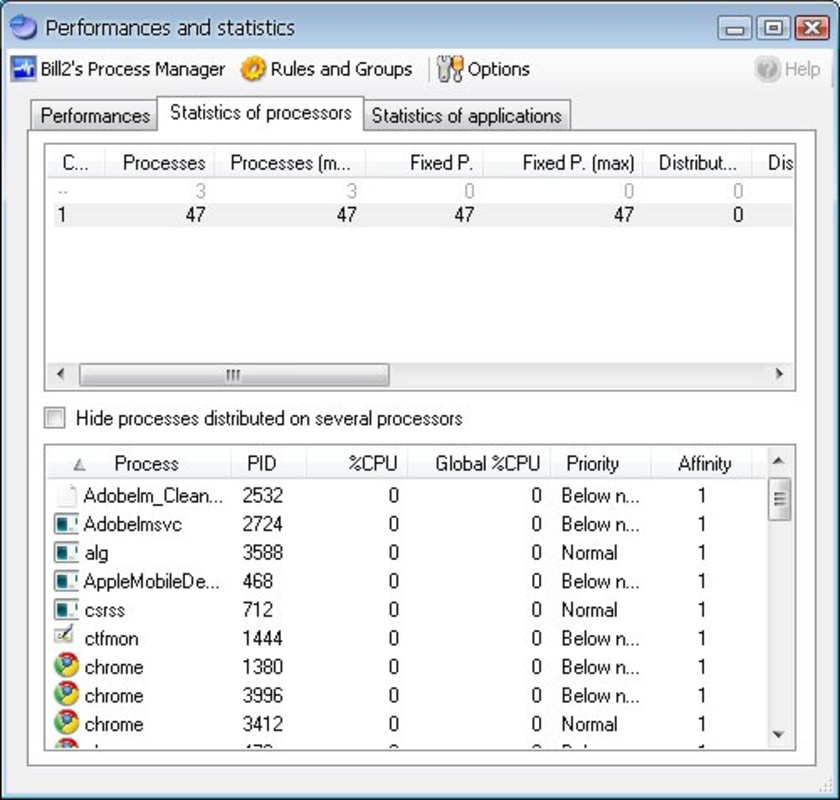Click PID value 712
Screen dimensions: 840x800
[x=258, y=610]
